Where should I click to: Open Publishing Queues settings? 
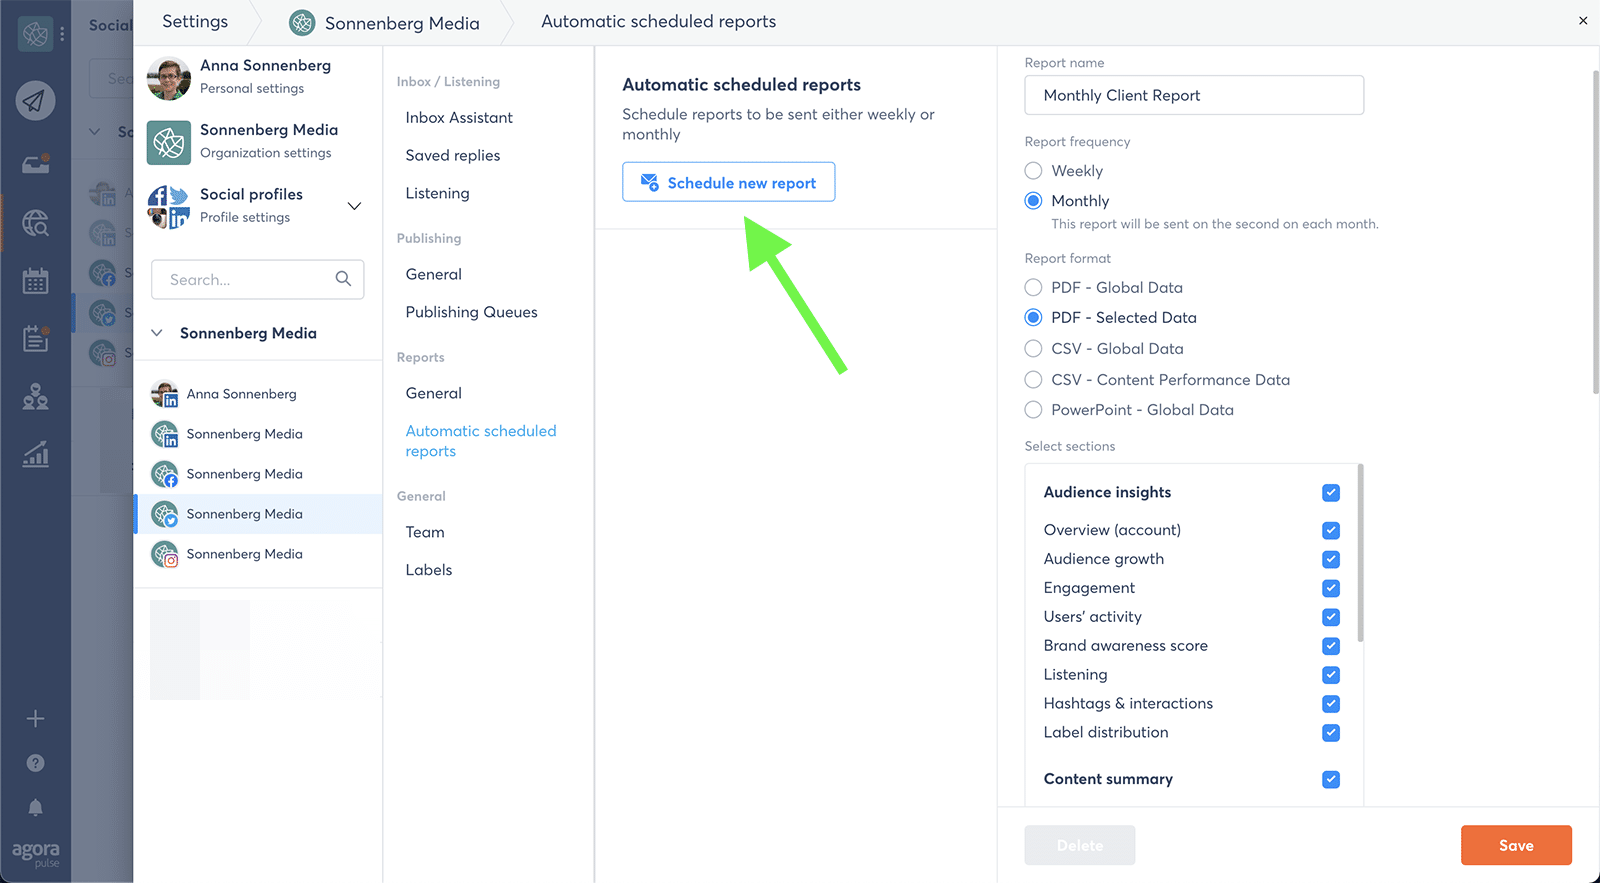click(x=472, y=312)
